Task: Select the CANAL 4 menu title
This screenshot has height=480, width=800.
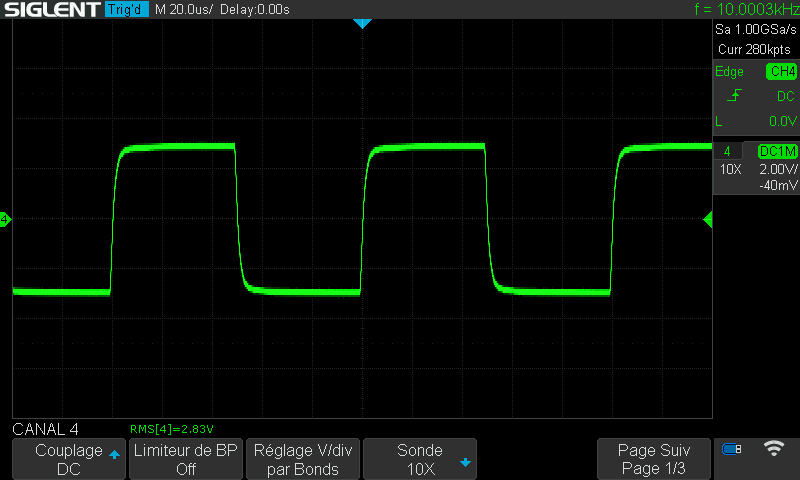Action: pos(48,429)
